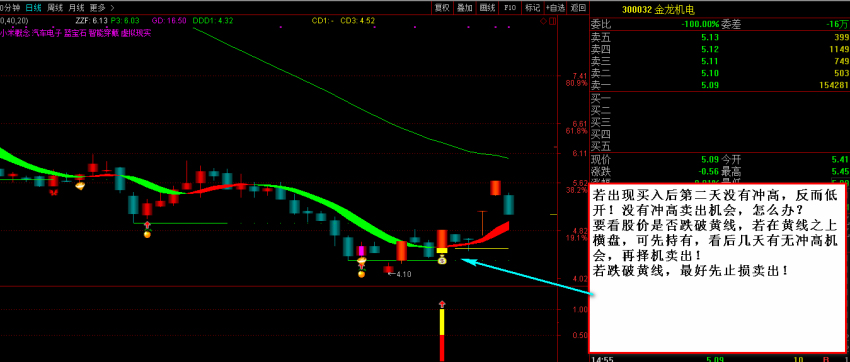850x362 pixels.
Task: Open the 小米概念 concept link
Action: tap(15, 33)
